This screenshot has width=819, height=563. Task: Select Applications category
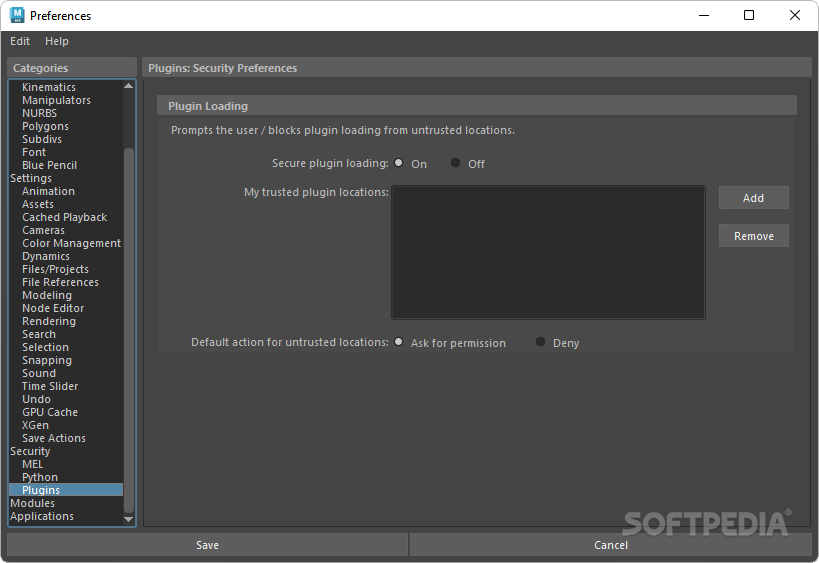point(42,517)
